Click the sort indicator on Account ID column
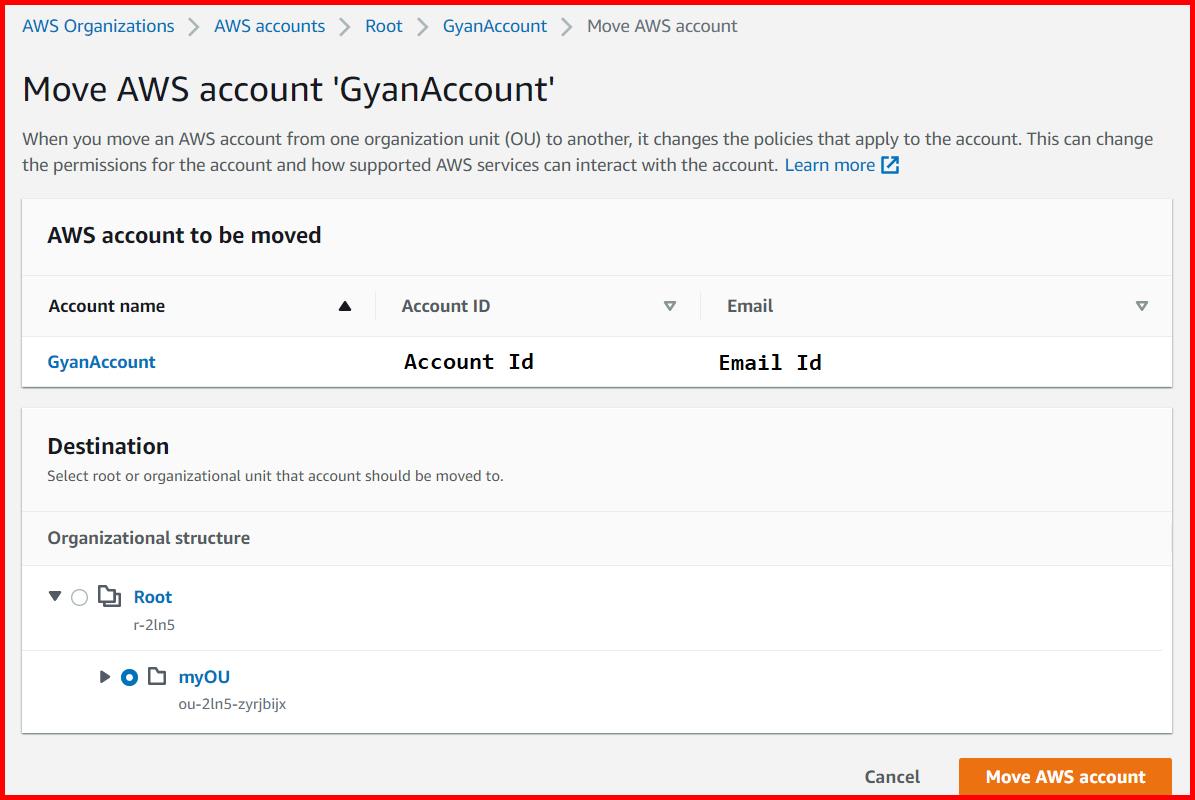The height and width of the screenshot is (800, 1195). tap(670, 306)
